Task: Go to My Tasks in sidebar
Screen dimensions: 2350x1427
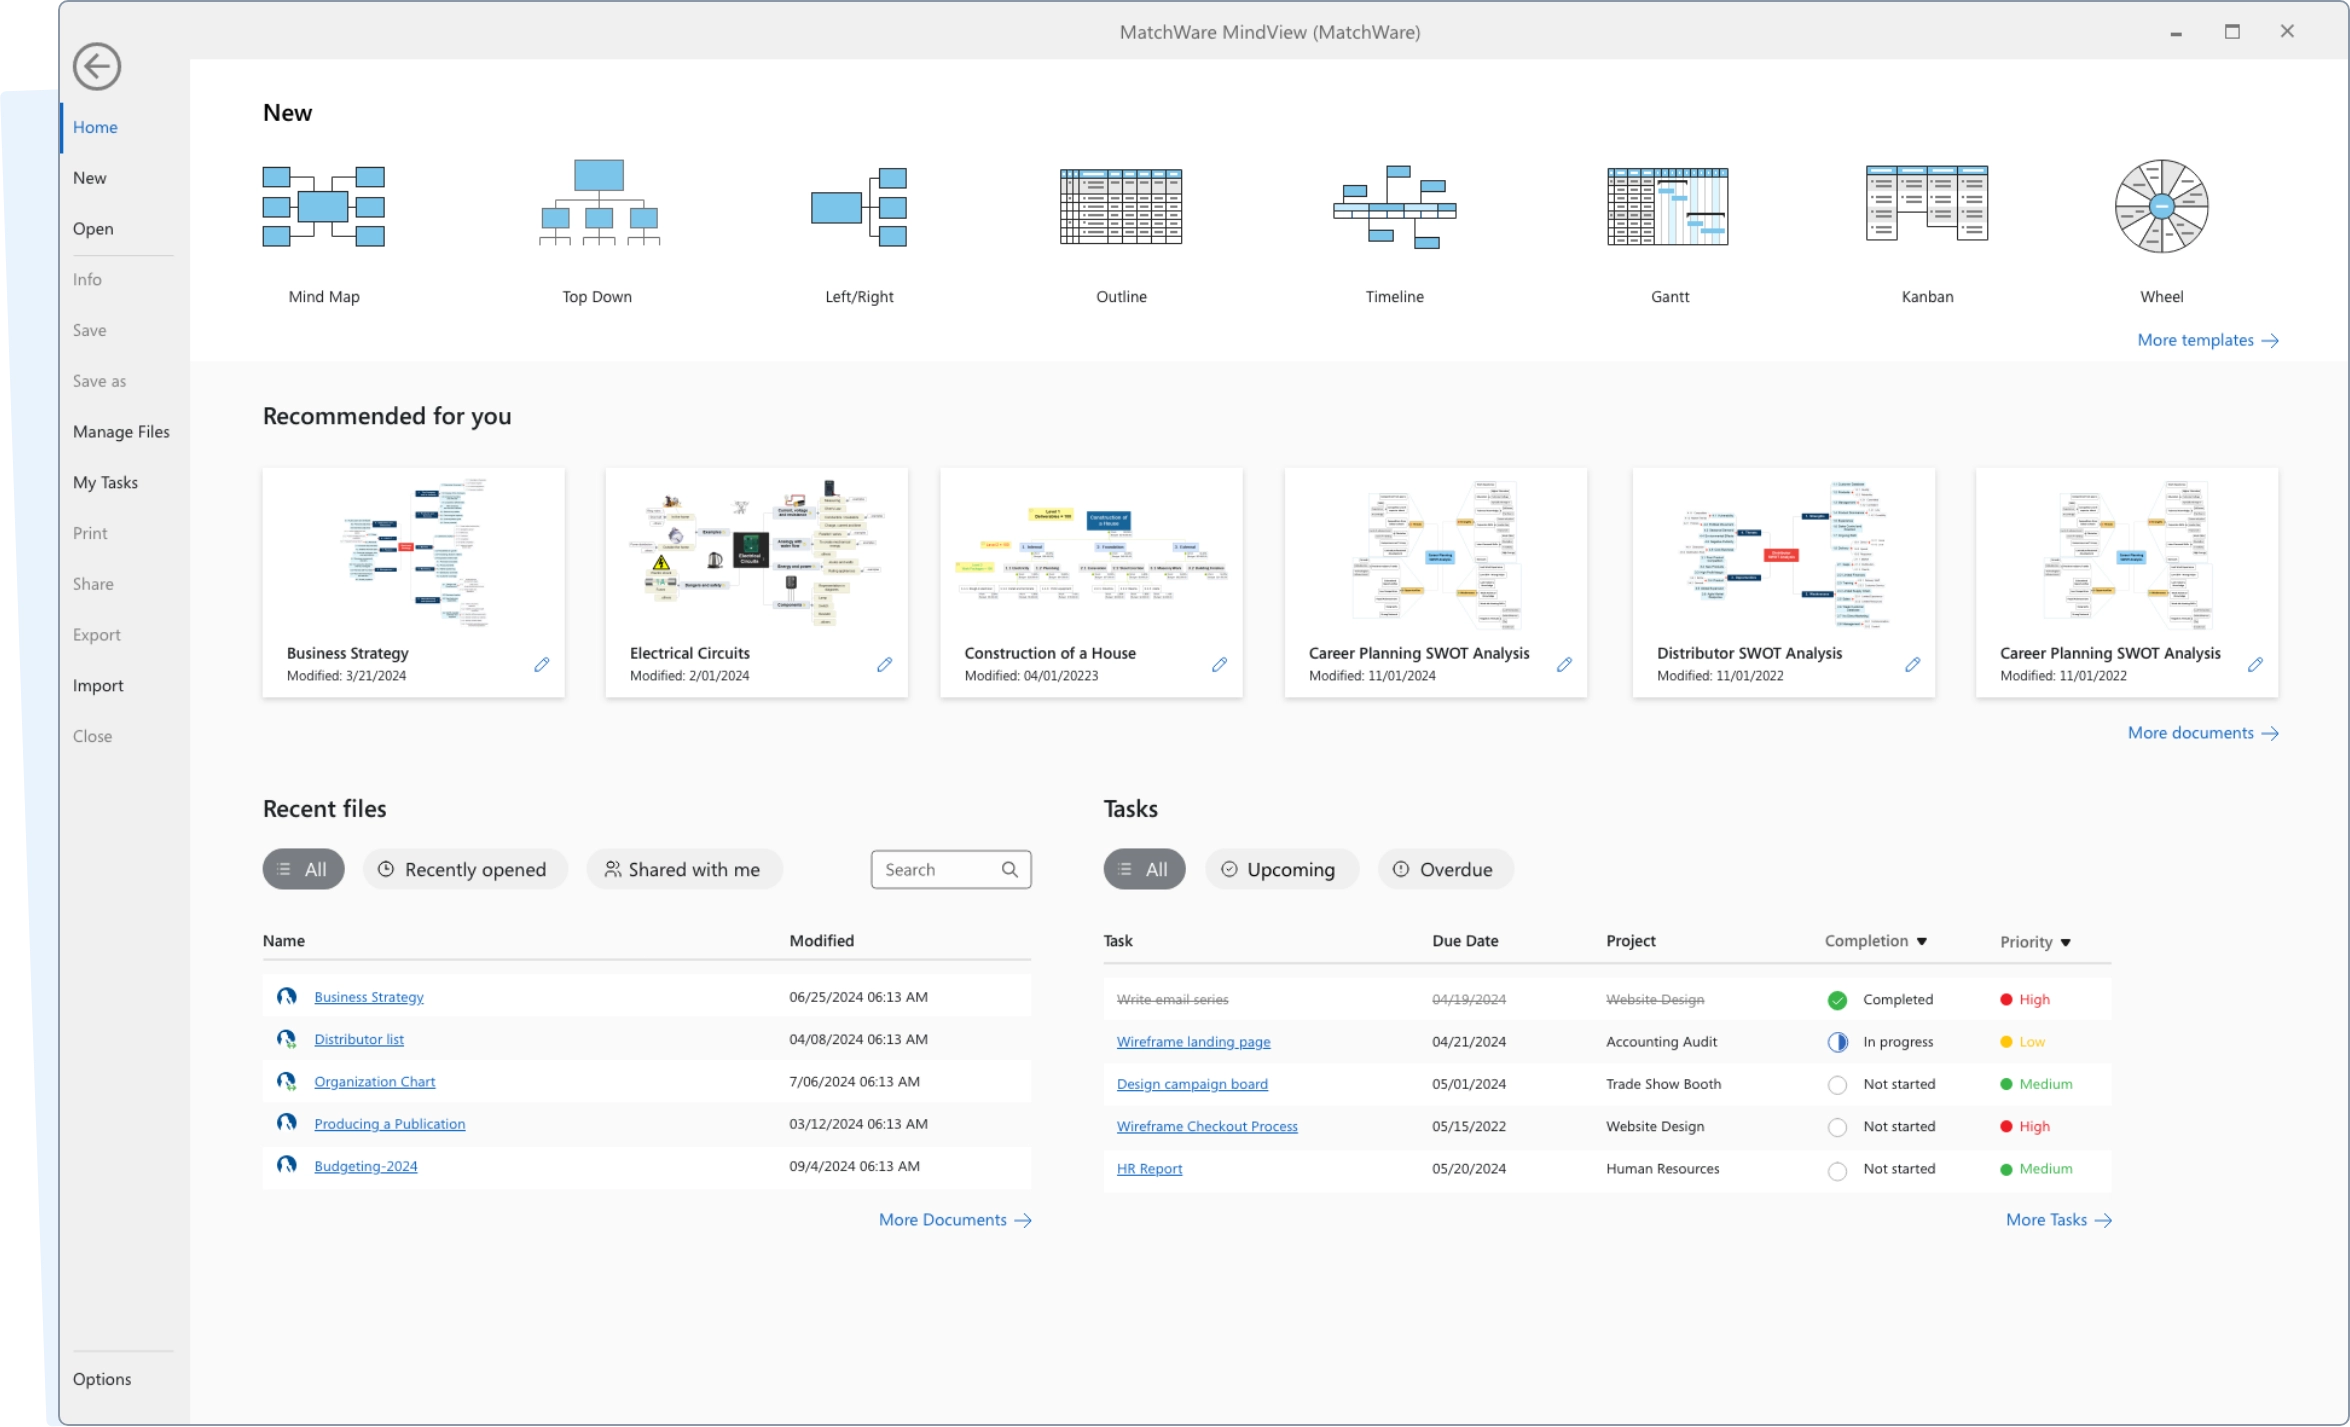Action: (105, 483)
